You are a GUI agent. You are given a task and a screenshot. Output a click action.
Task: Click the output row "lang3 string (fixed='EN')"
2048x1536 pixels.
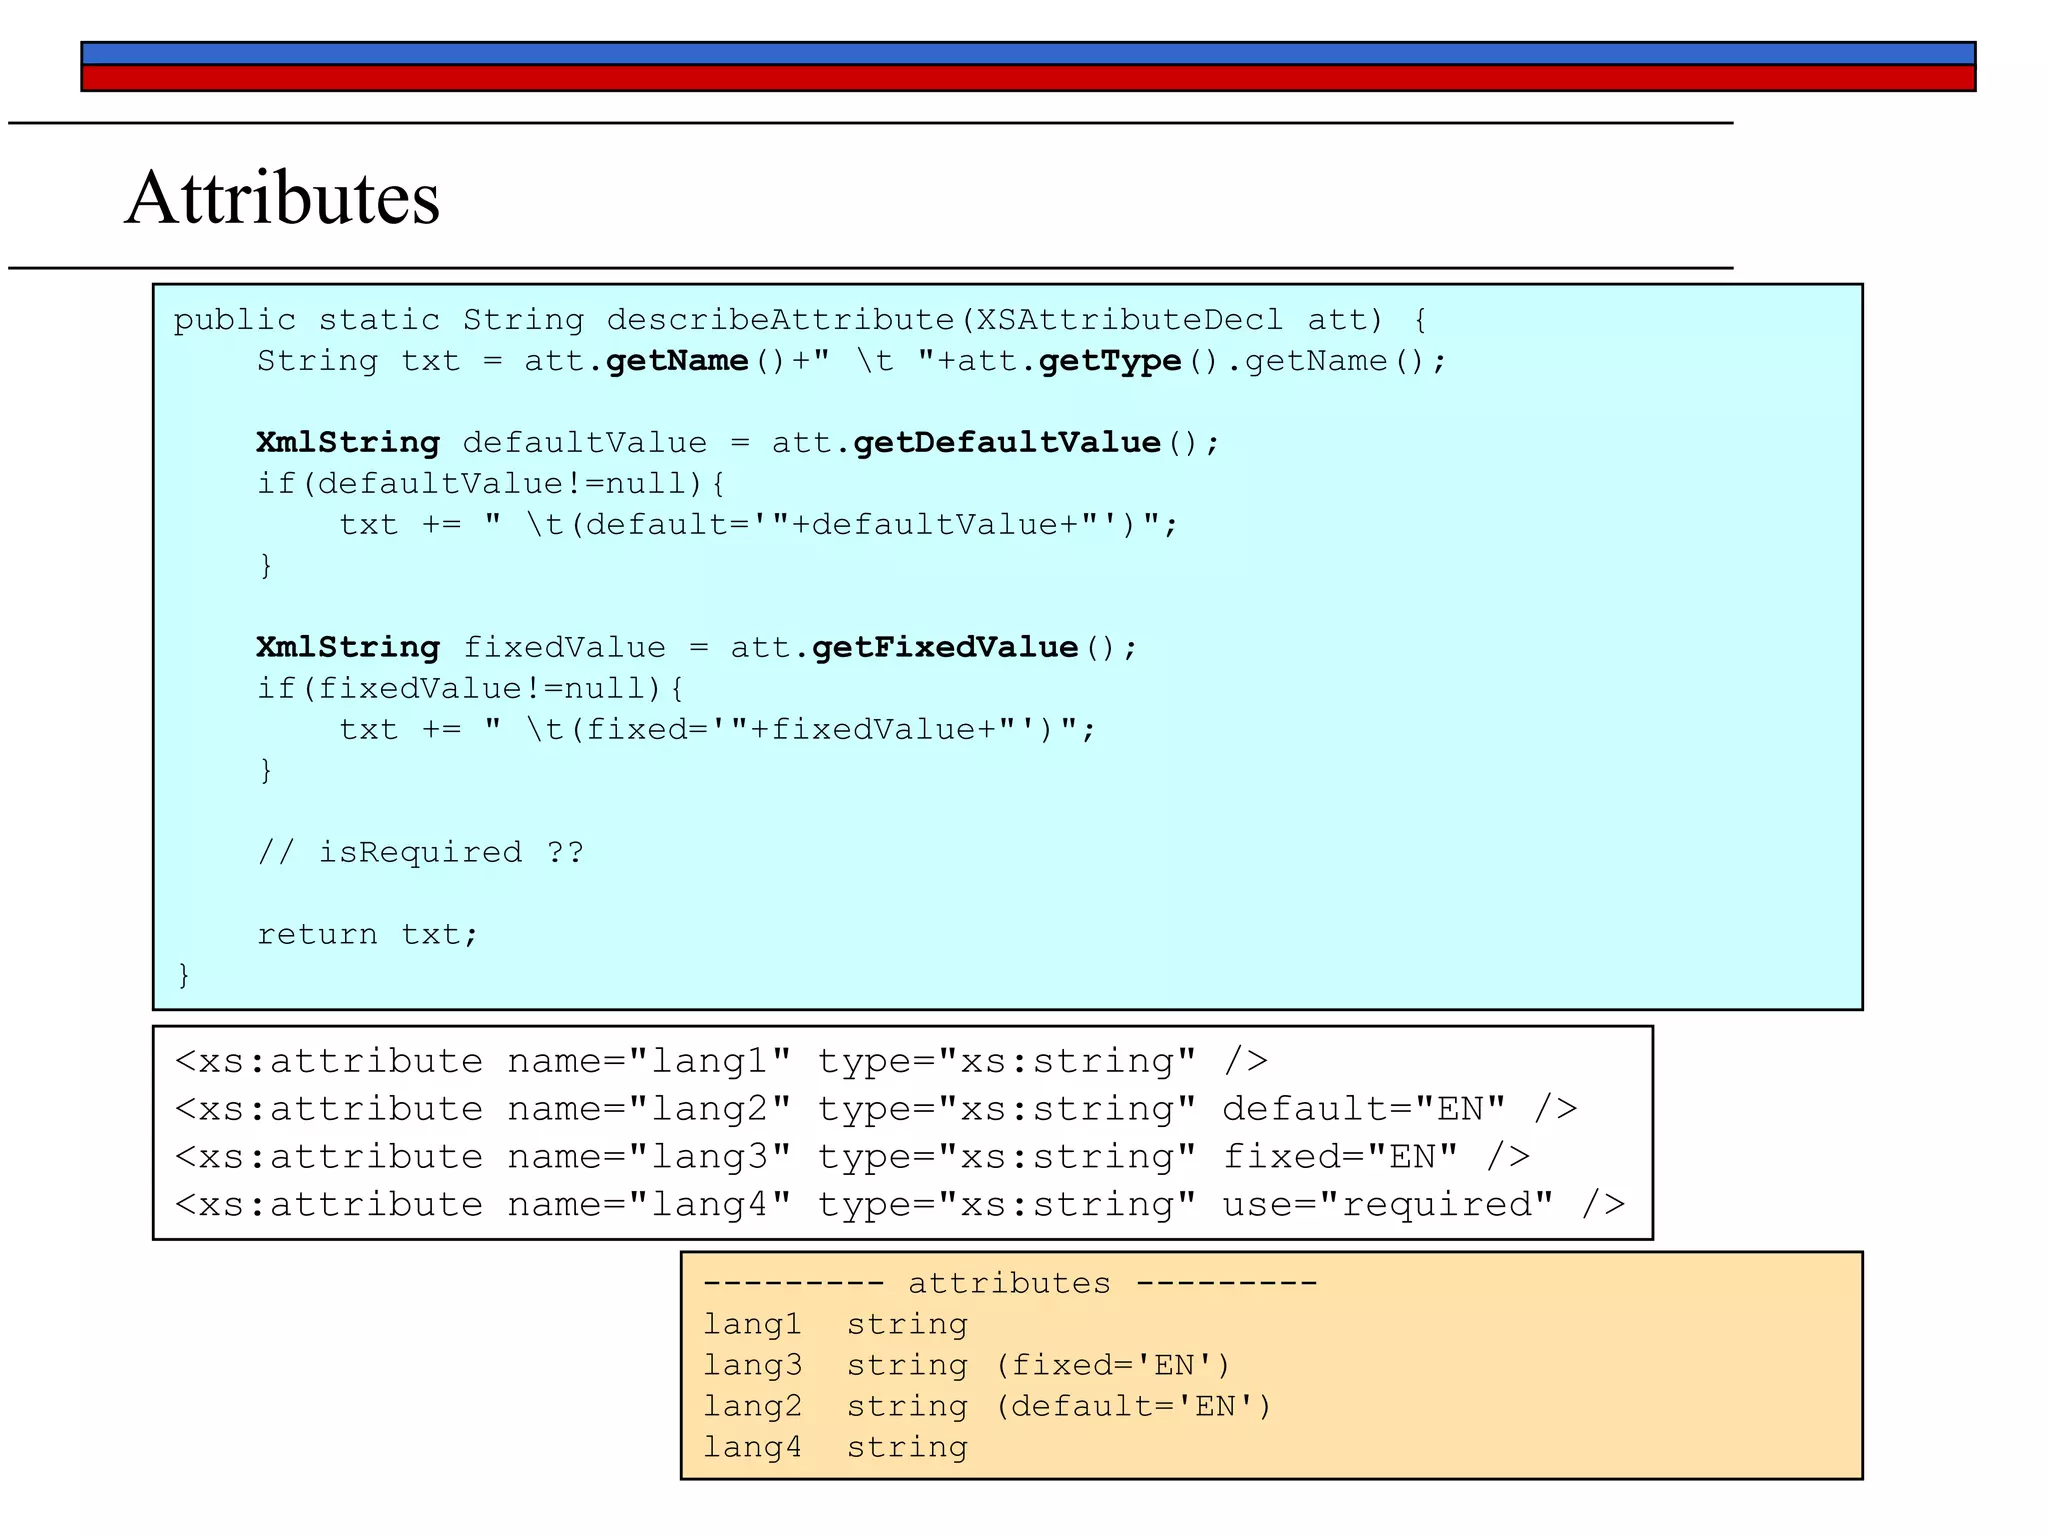click(966, 1365)
